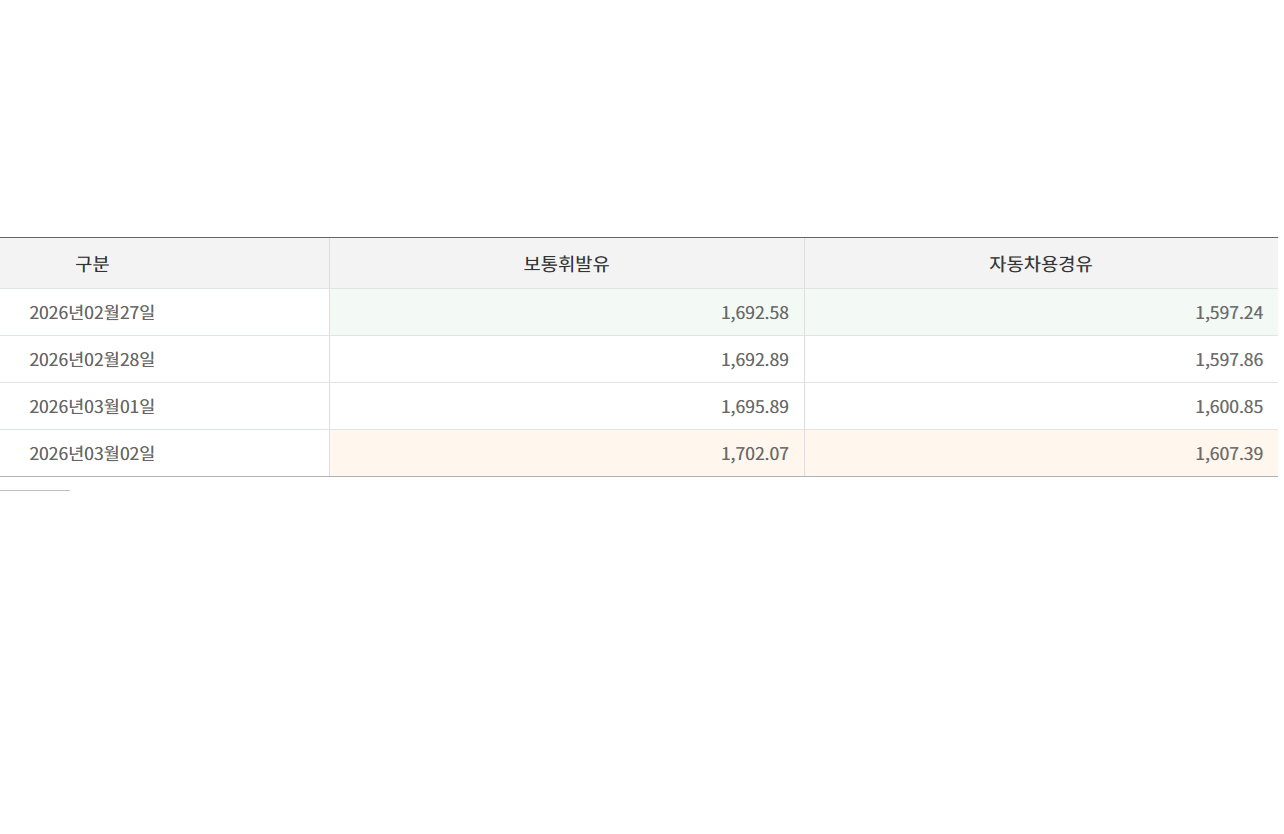
Task: Click the gasoline price 1,695.89
Action: click(754, 406)
